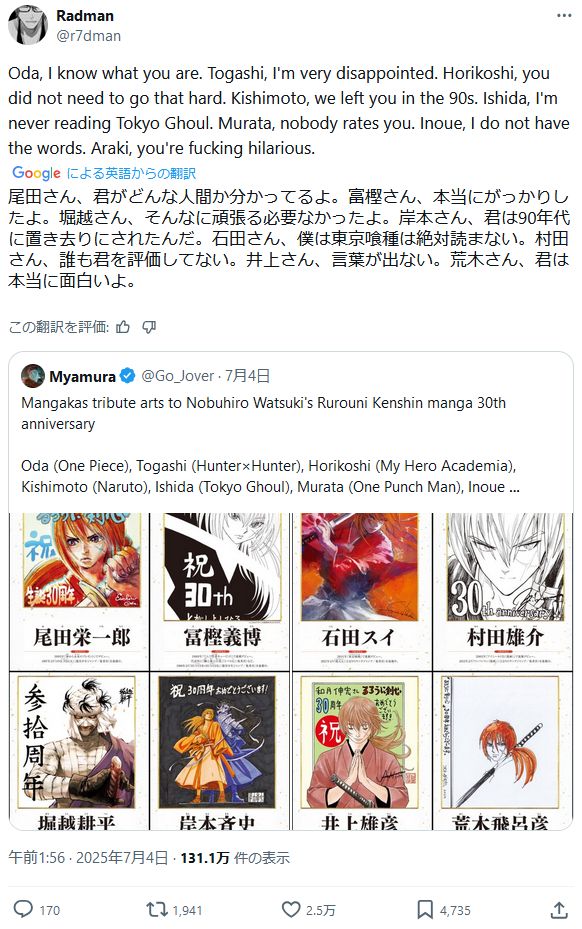Click the repost arrows icon
Screen dimensions: 582x929
coord(156,909)
